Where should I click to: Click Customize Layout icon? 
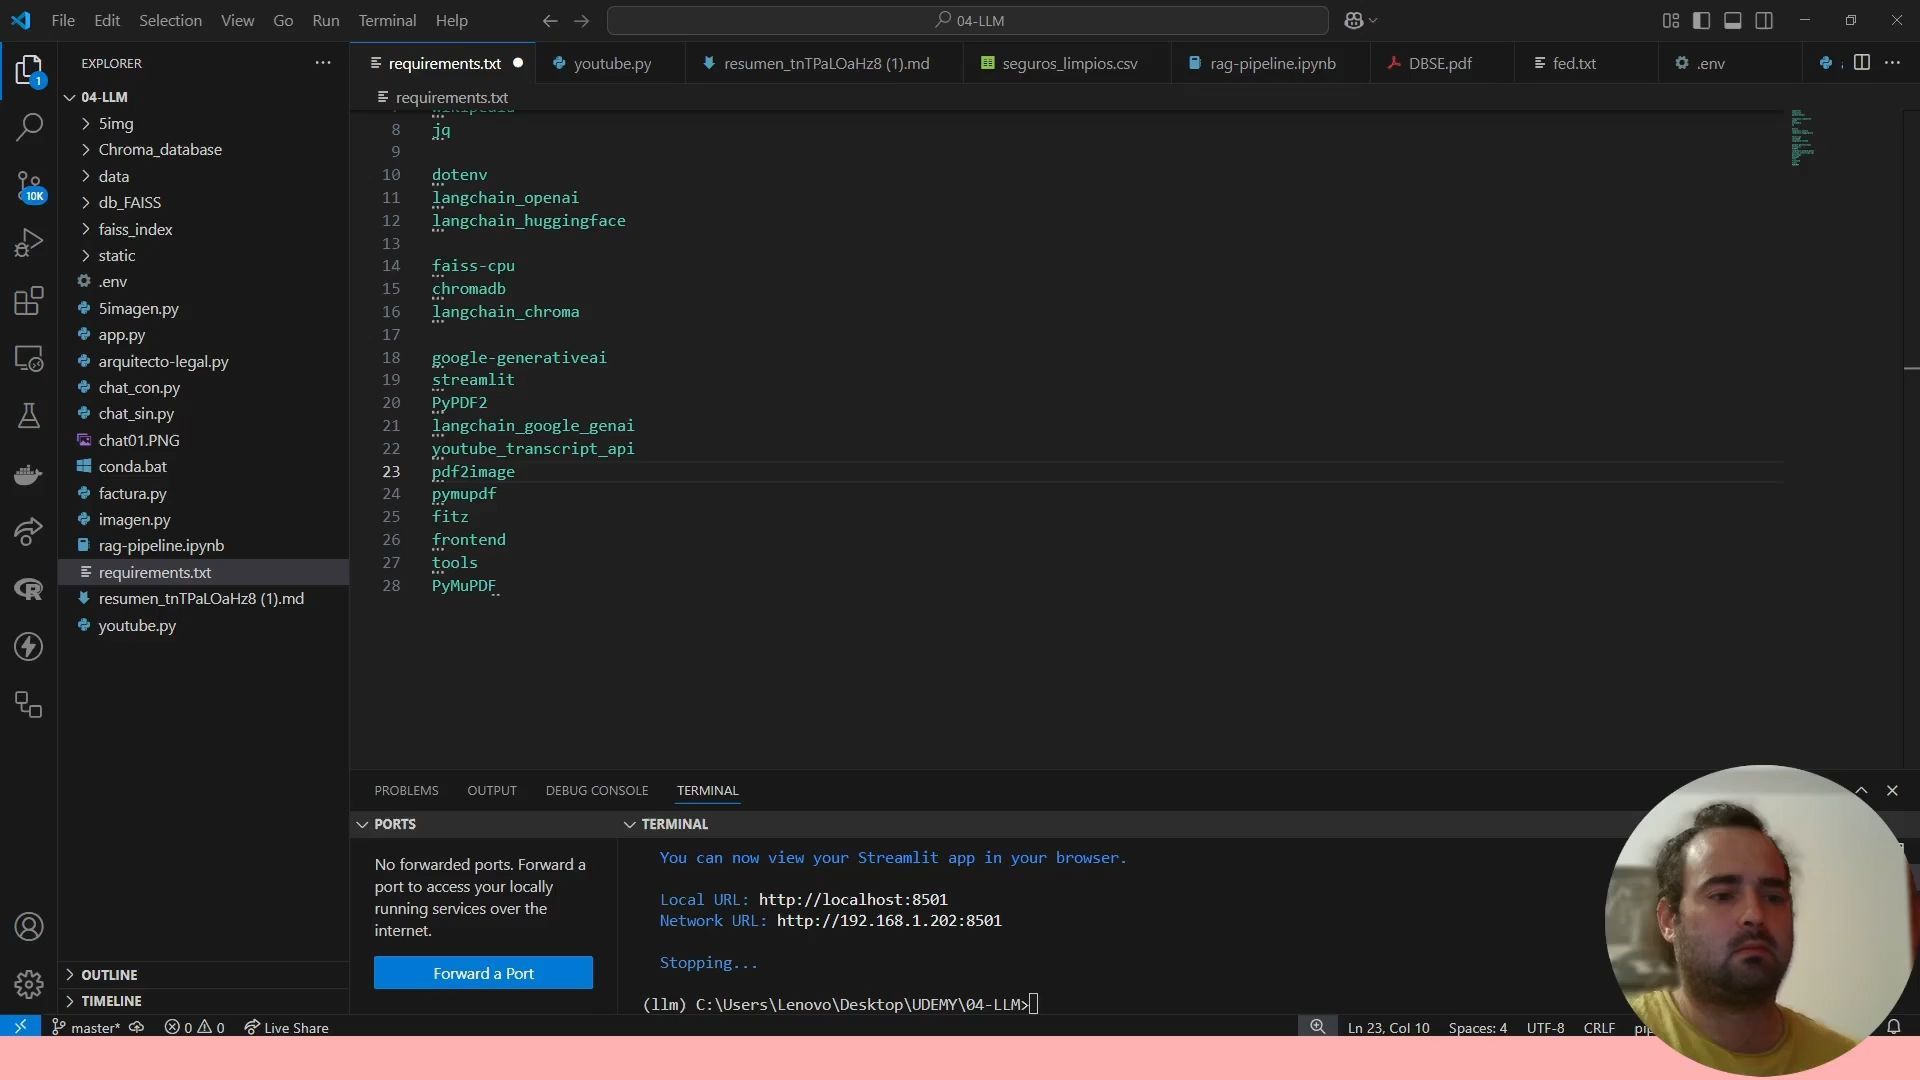(1670, 20)
